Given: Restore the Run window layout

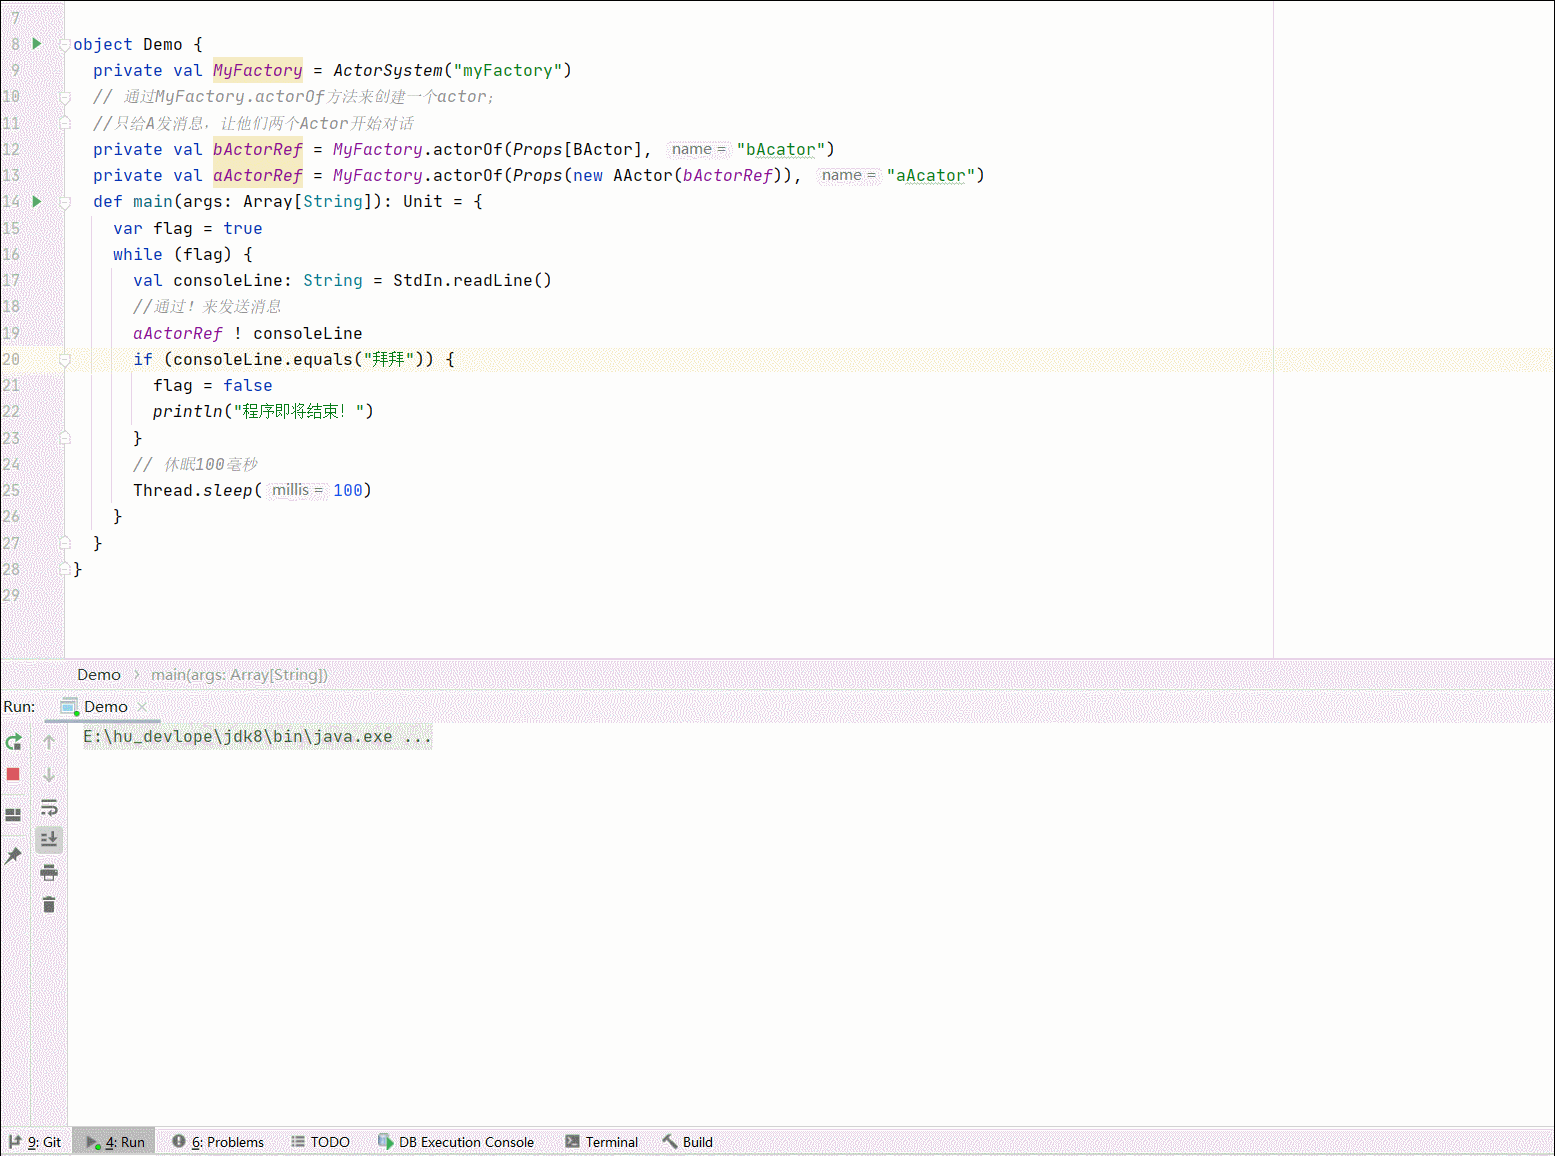Looking at the screenshot, I should point(13,815).
